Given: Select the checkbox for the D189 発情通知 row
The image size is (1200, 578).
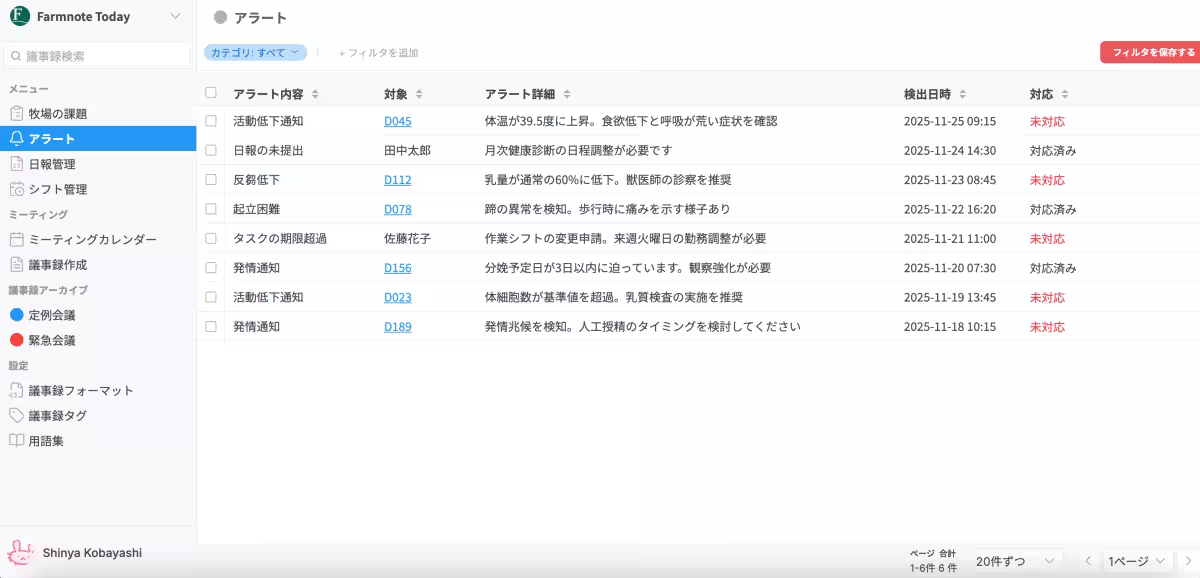Looking at the screenshot, I should 213,326.
